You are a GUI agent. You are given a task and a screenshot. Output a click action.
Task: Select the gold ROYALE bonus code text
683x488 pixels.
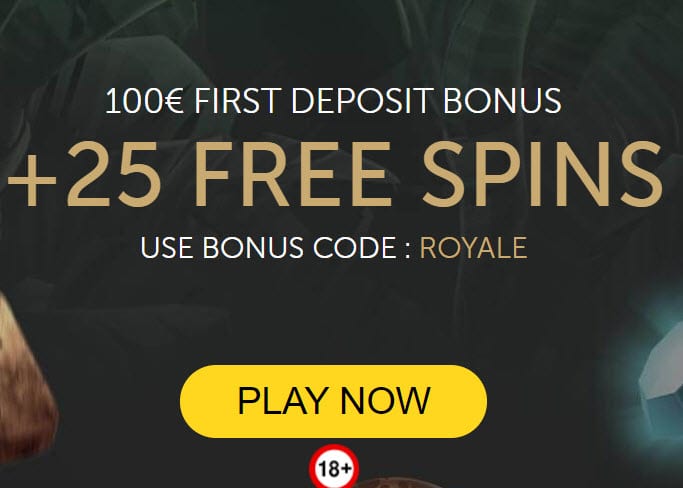(473, 248)
